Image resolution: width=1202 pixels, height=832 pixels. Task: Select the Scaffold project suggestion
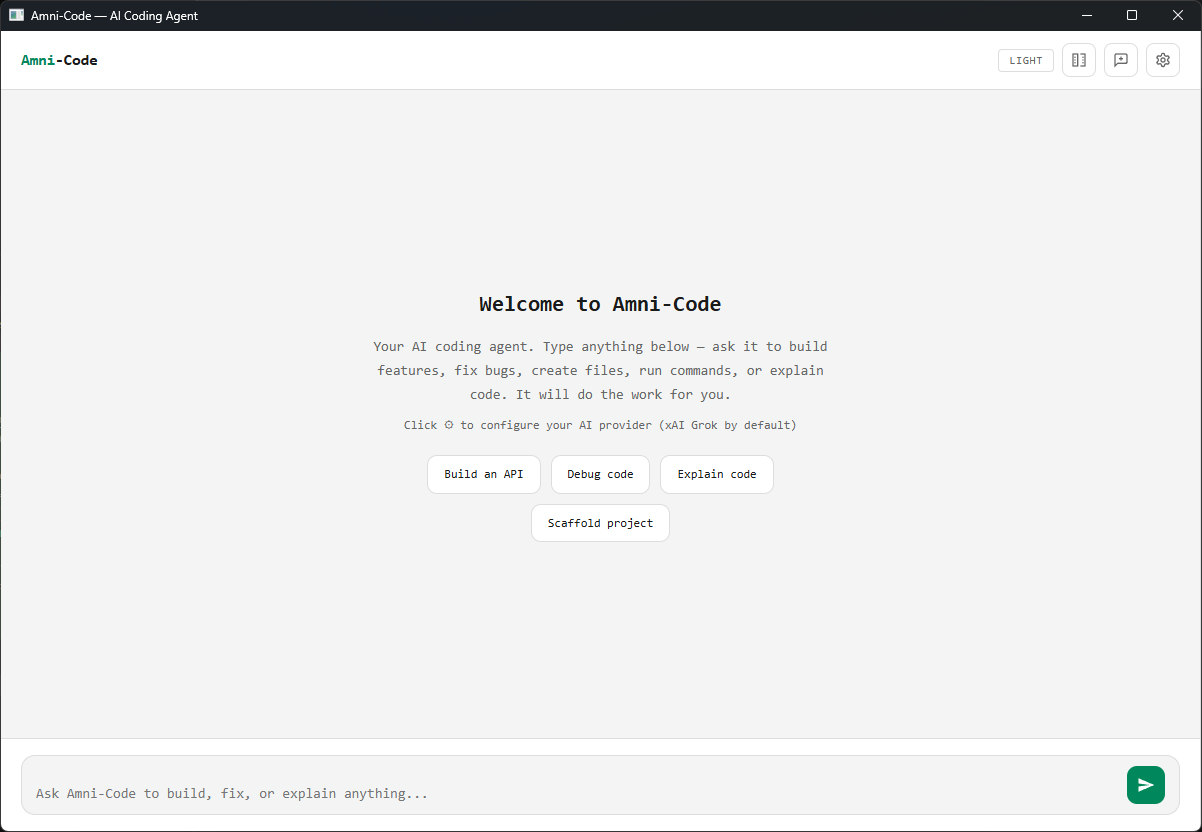(600, 523)
